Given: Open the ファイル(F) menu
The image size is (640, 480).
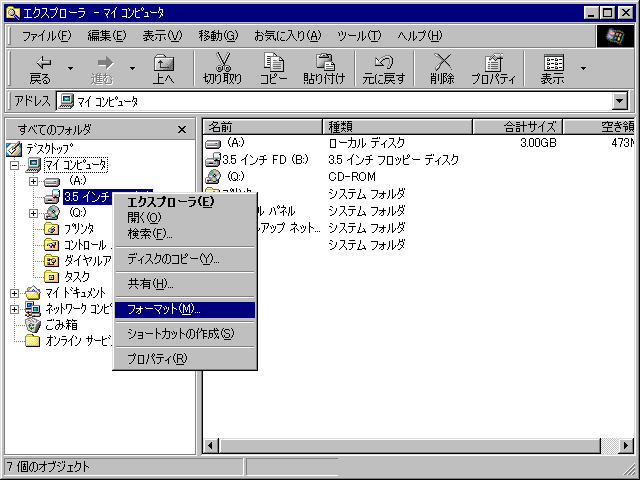Looking at the screenshot, I should pyautogui.click(x=46, y=36).
